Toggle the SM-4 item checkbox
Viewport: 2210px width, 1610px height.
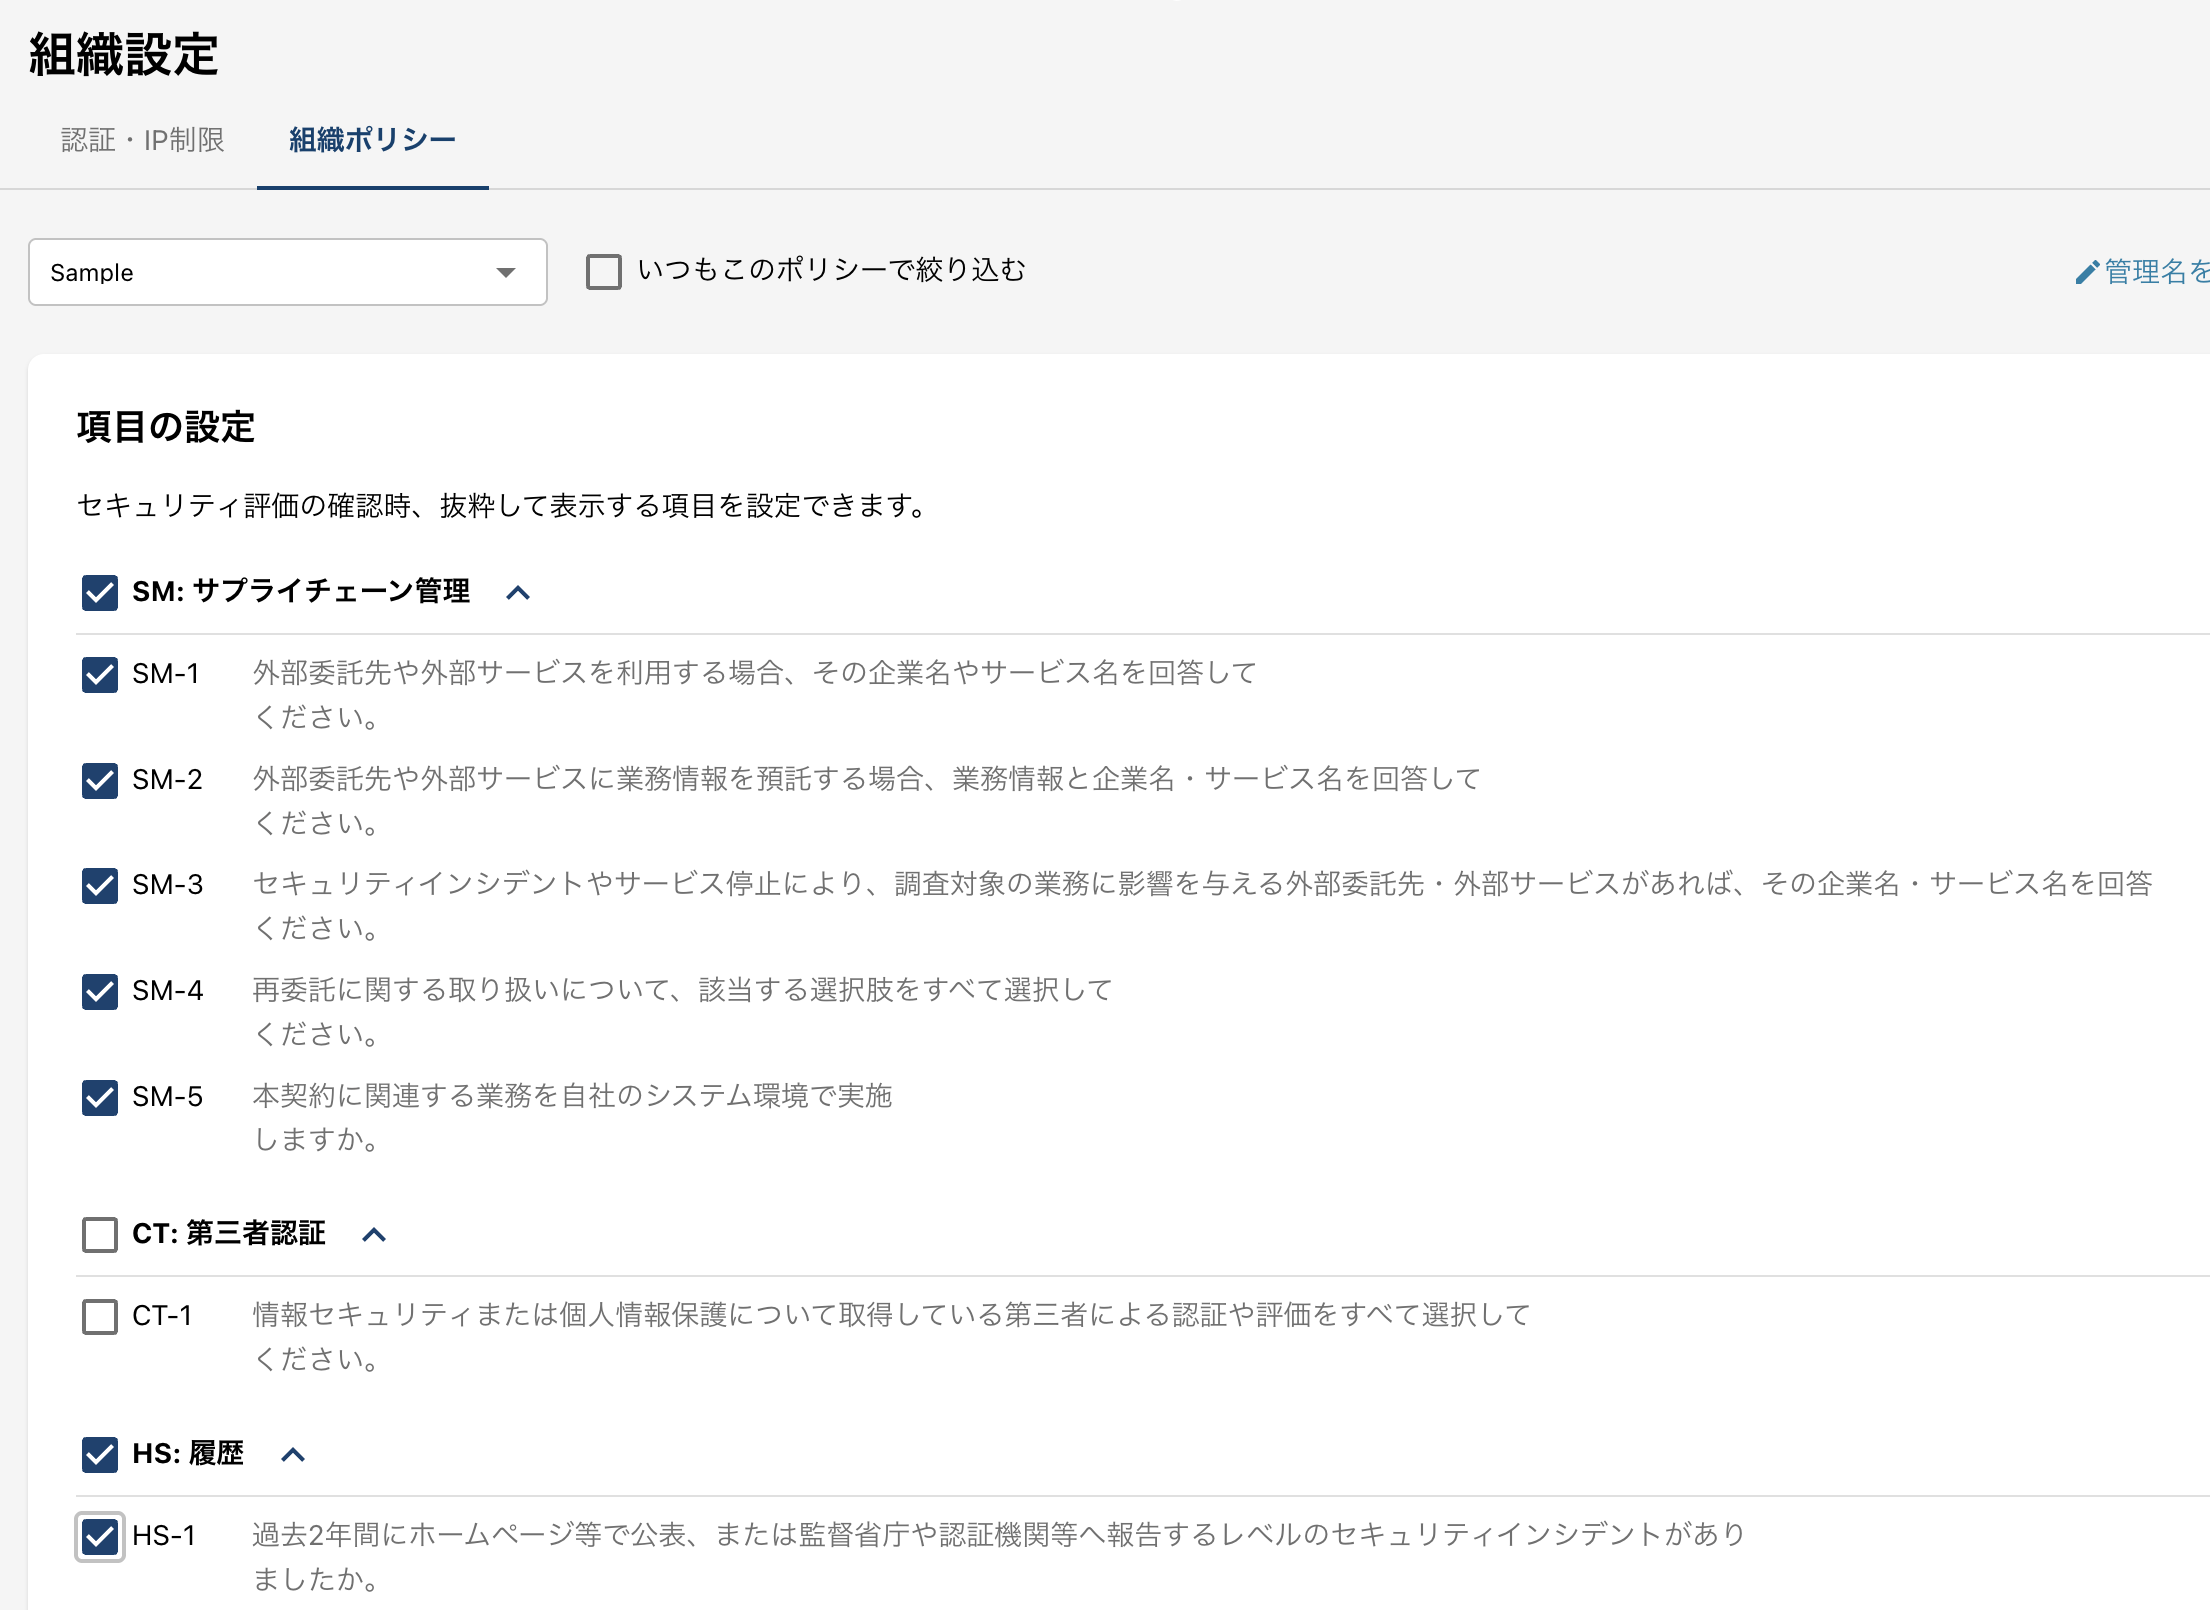(x=100, y=992)
